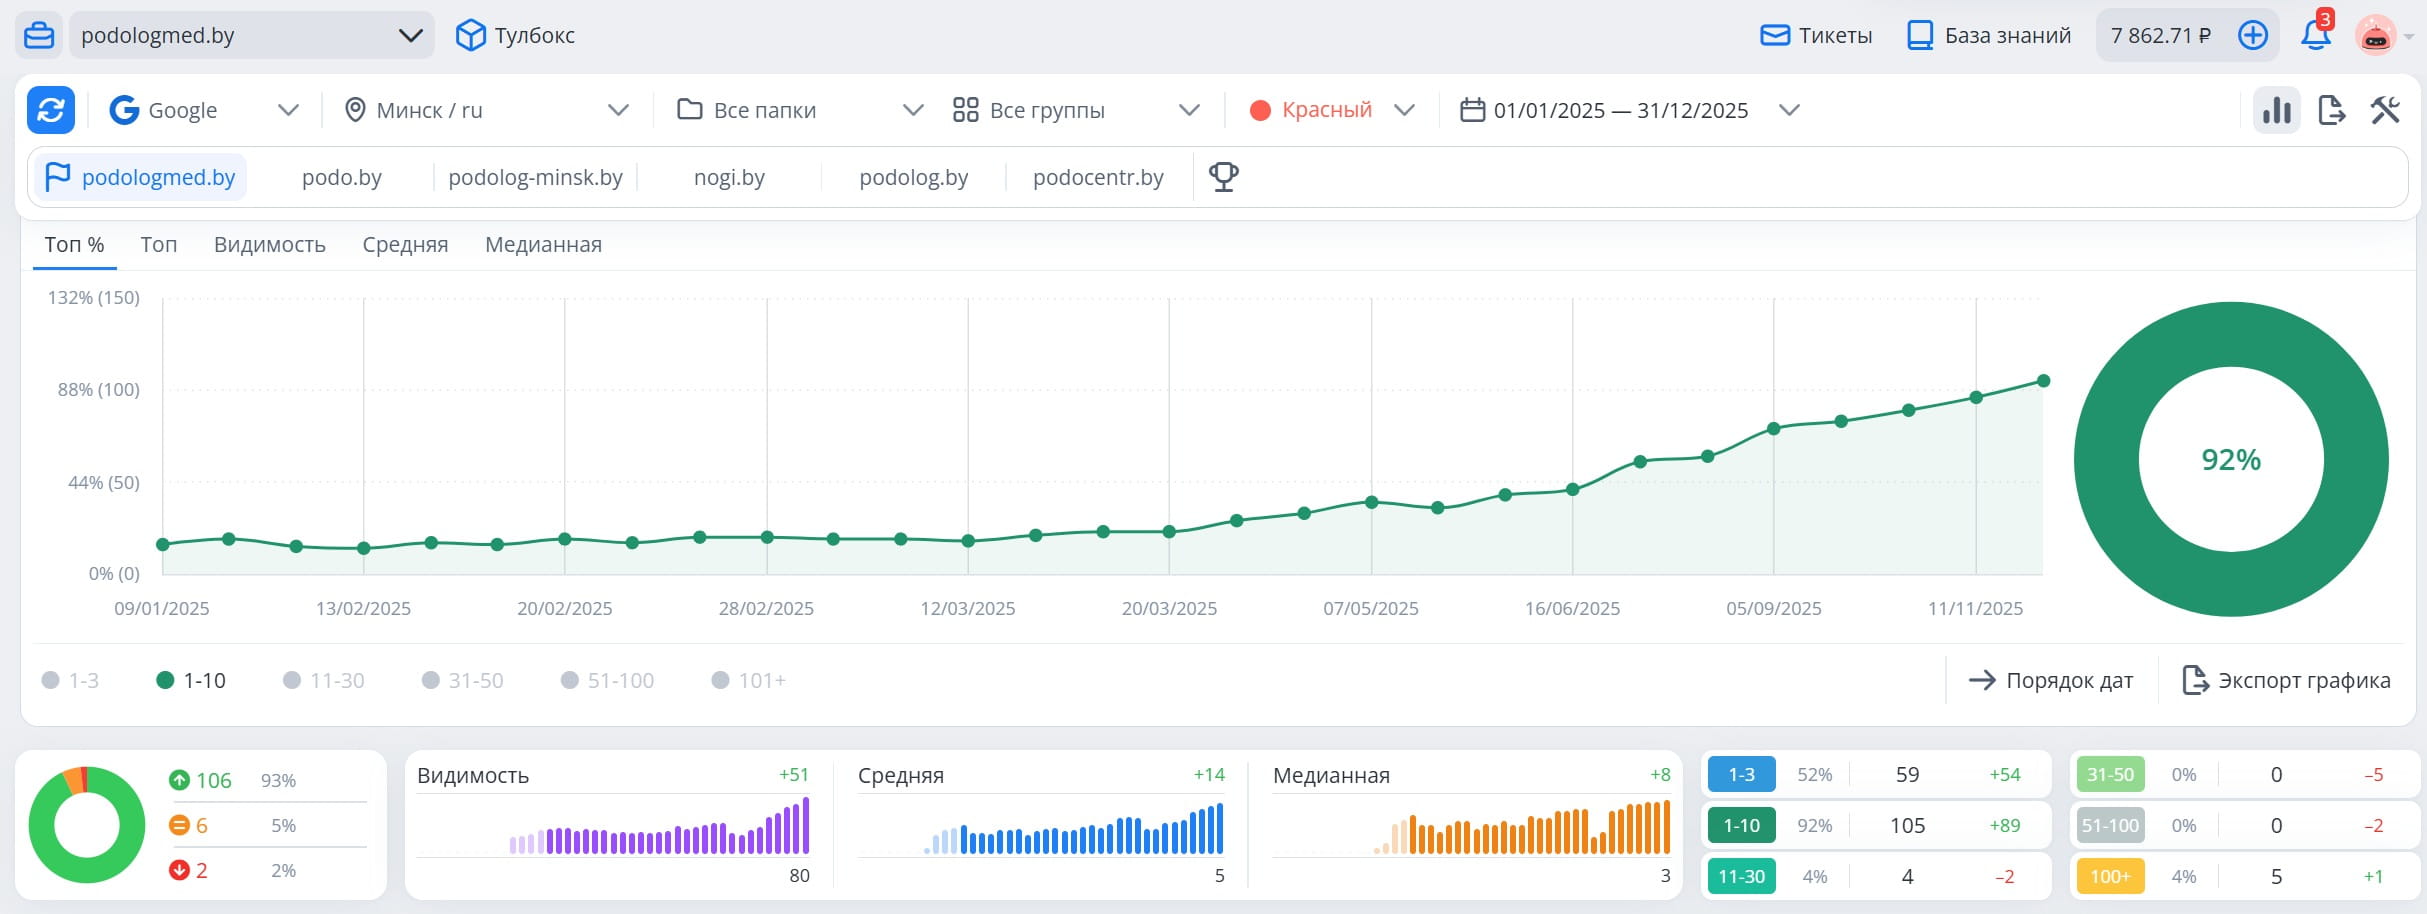Toggle the 1-3 series in chart legend
Viewport: 2427px width, 914px height.
click(71, 681)
